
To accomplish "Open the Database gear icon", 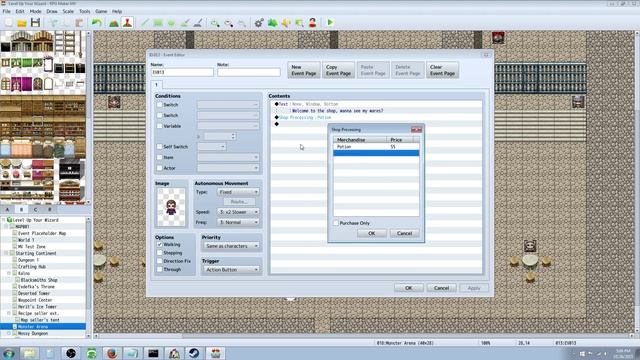I will (259, 23).
